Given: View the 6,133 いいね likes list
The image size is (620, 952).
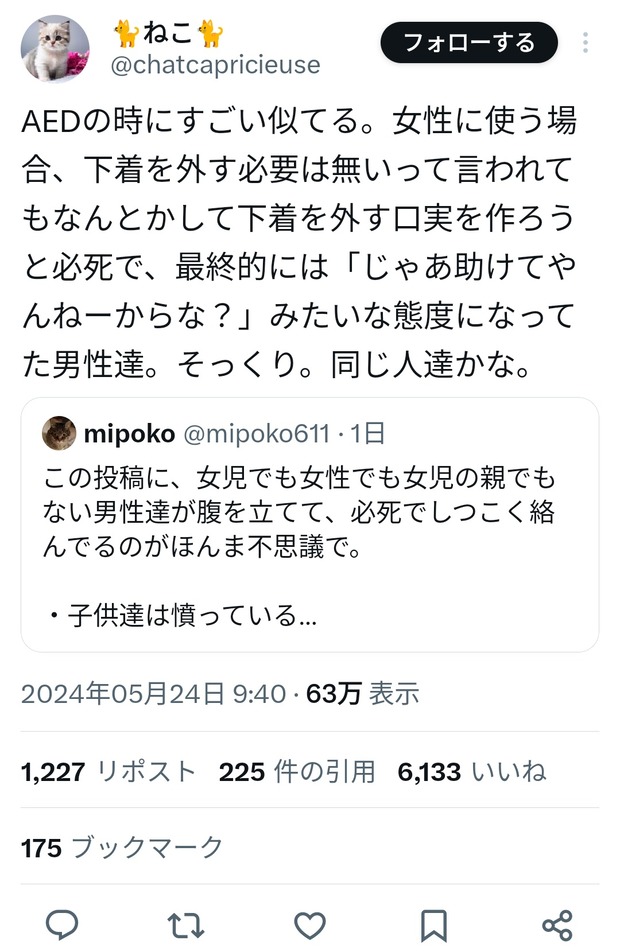Looking at the screenshot, I should pos(472,771).
